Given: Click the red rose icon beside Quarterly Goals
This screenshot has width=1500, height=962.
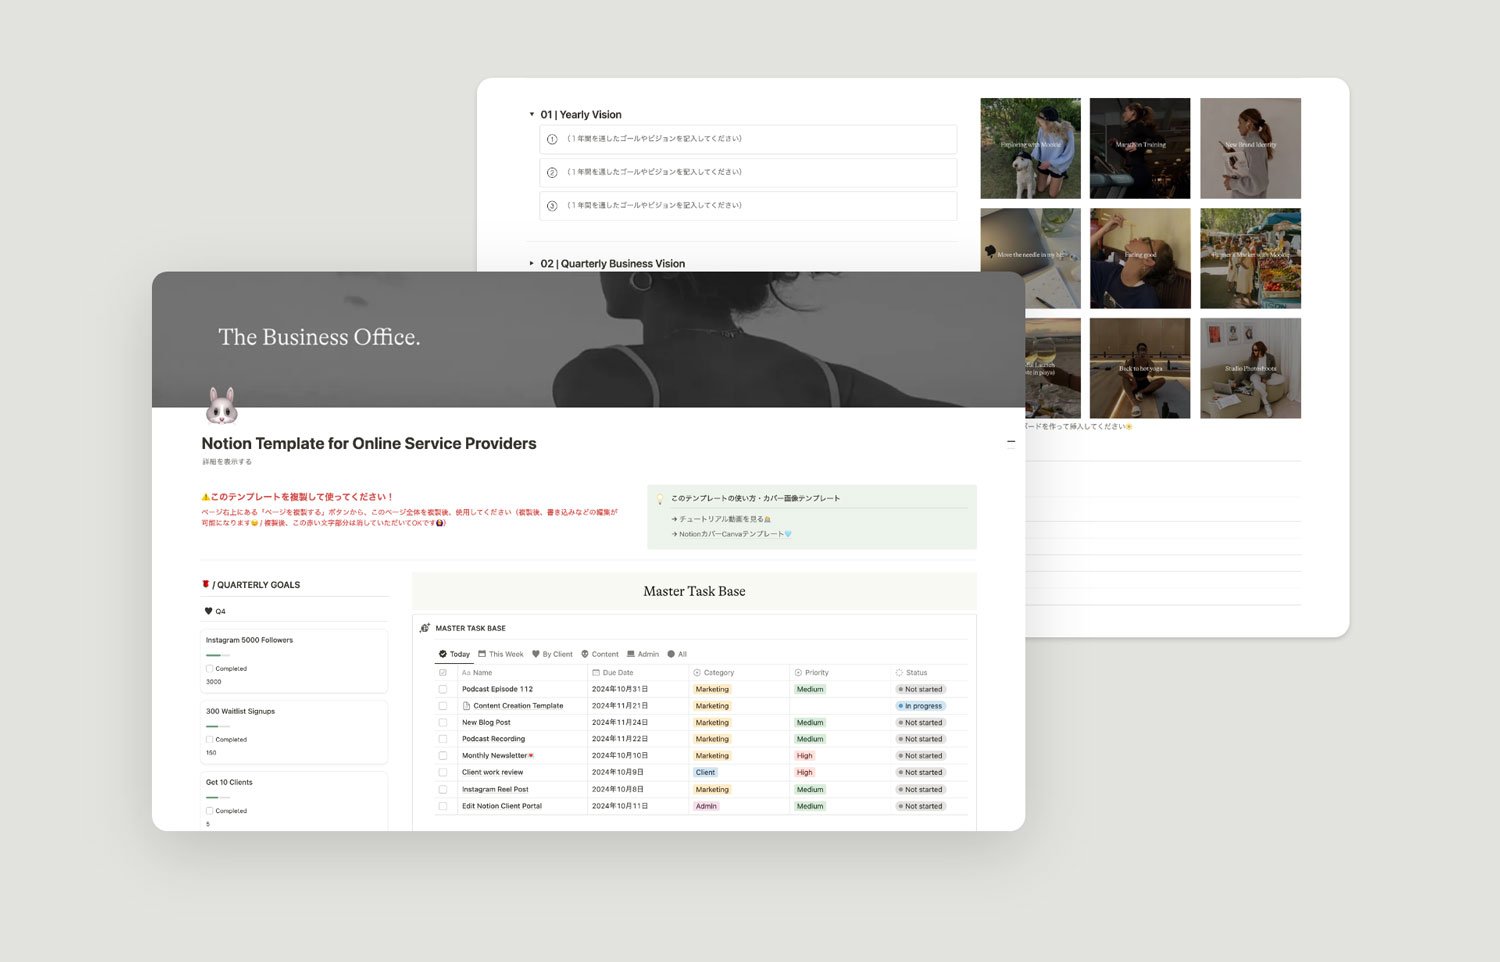Looking at the screenshot, I should 205,584.
